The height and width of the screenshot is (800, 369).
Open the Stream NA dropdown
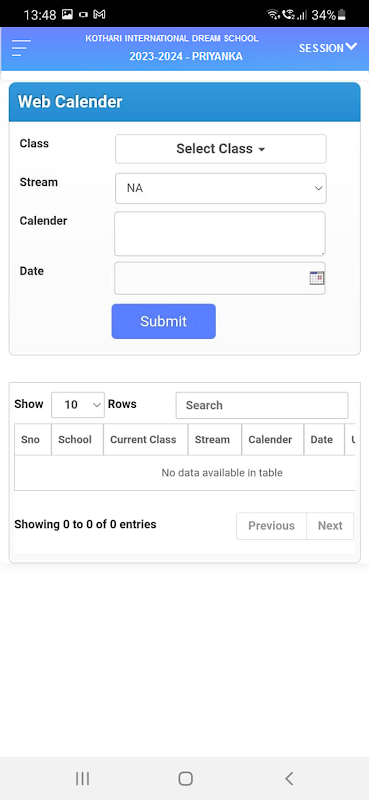coord(220,188)
